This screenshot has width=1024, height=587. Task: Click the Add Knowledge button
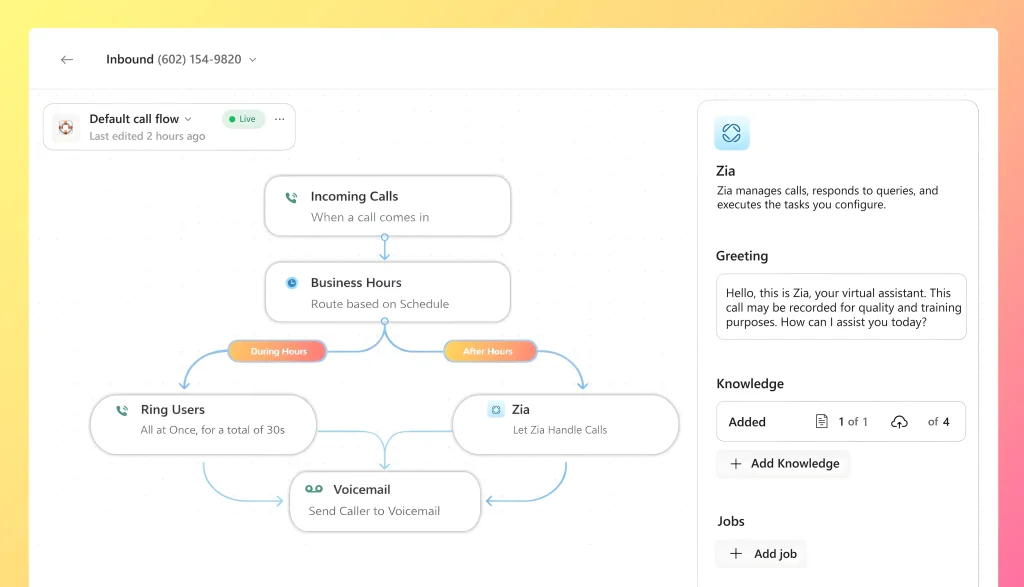pyautogui.click(x=783, y=464)
